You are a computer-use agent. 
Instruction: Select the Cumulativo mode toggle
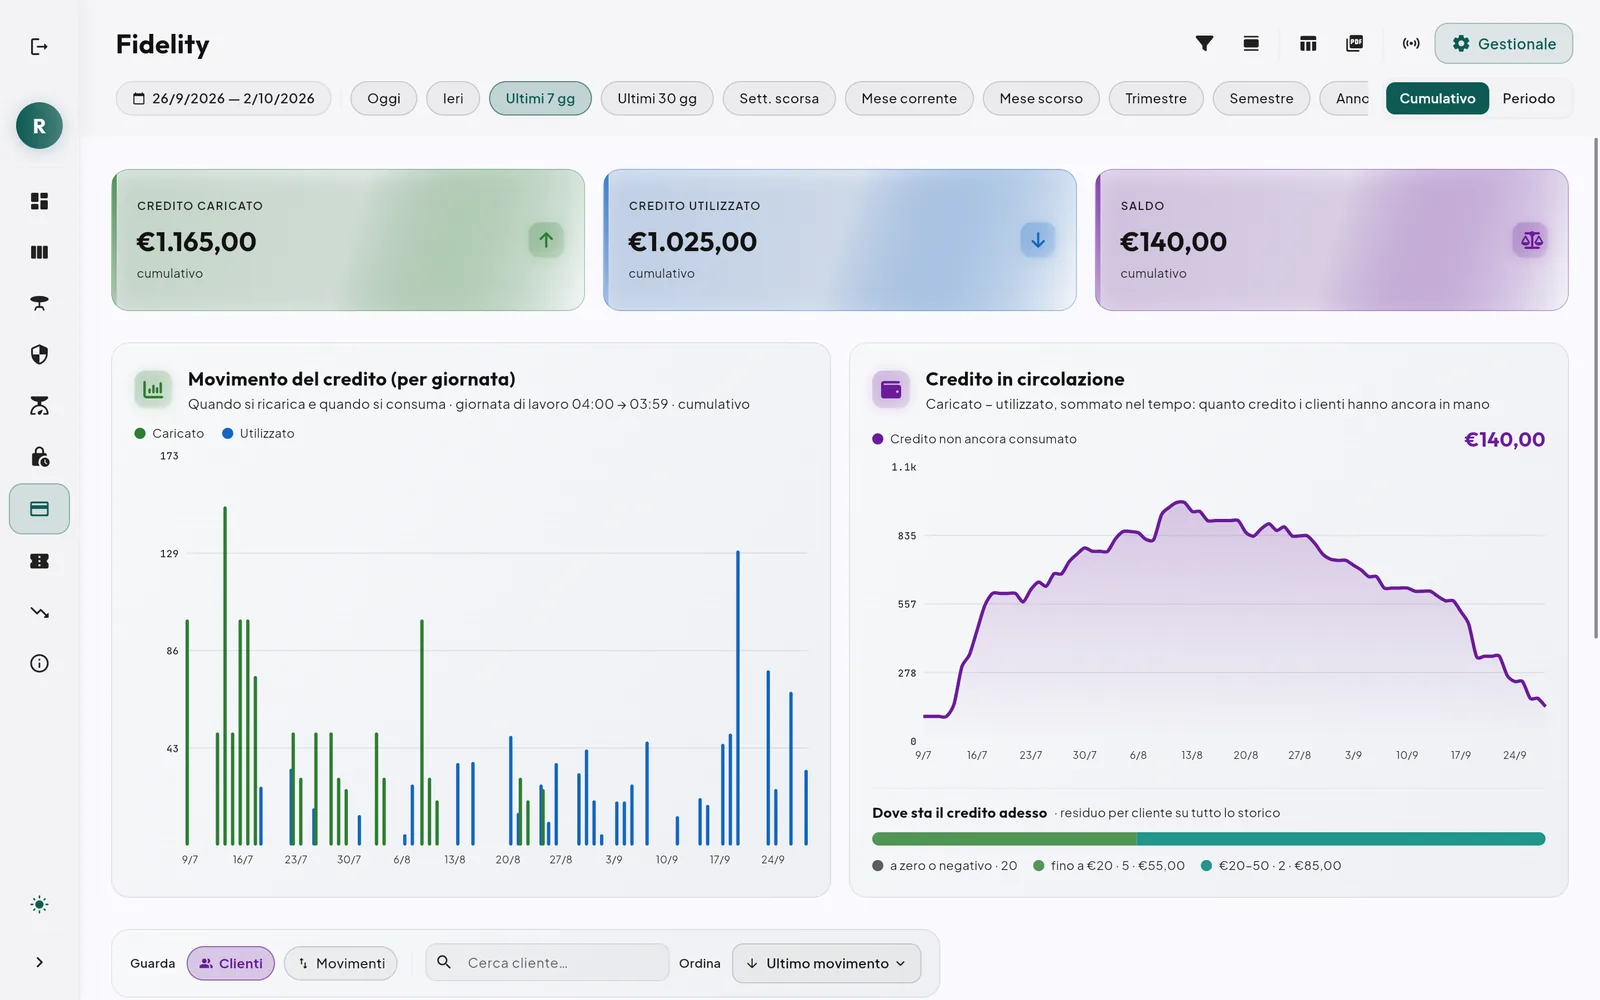tap(1437, 98)
